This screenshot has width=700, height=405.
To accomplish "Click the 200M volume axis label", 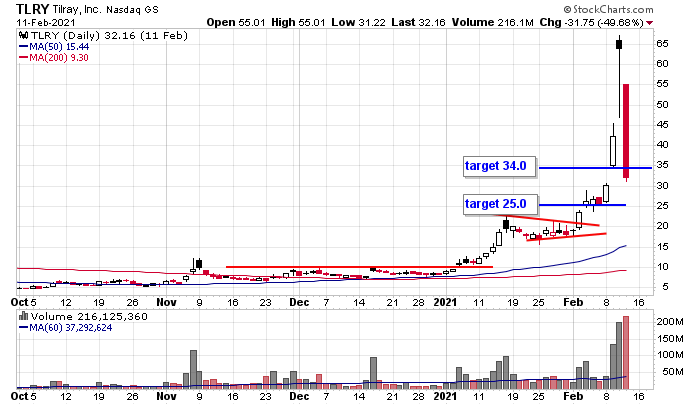I will tap(670, 322).
